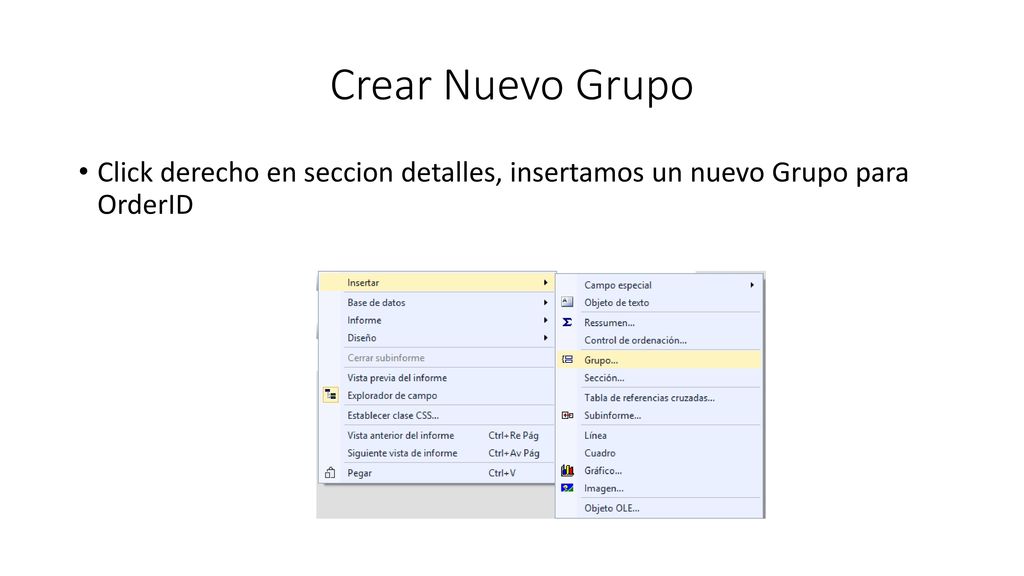Click the Explorador de campo tree icon
Screen dimensions: 1024x576
[330, 395]
